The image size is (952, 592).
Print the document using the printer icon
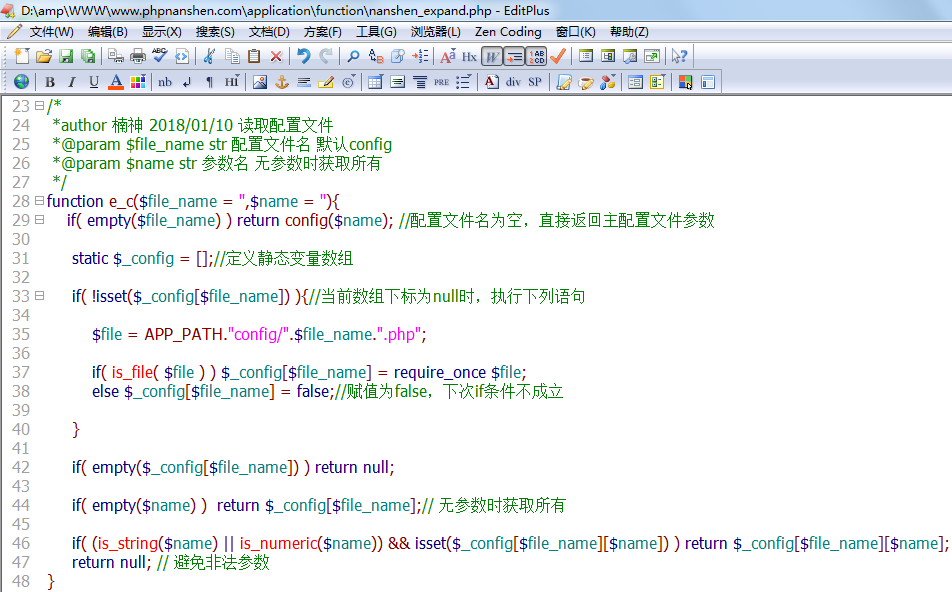pyautogui.click(x=138, y=56)
